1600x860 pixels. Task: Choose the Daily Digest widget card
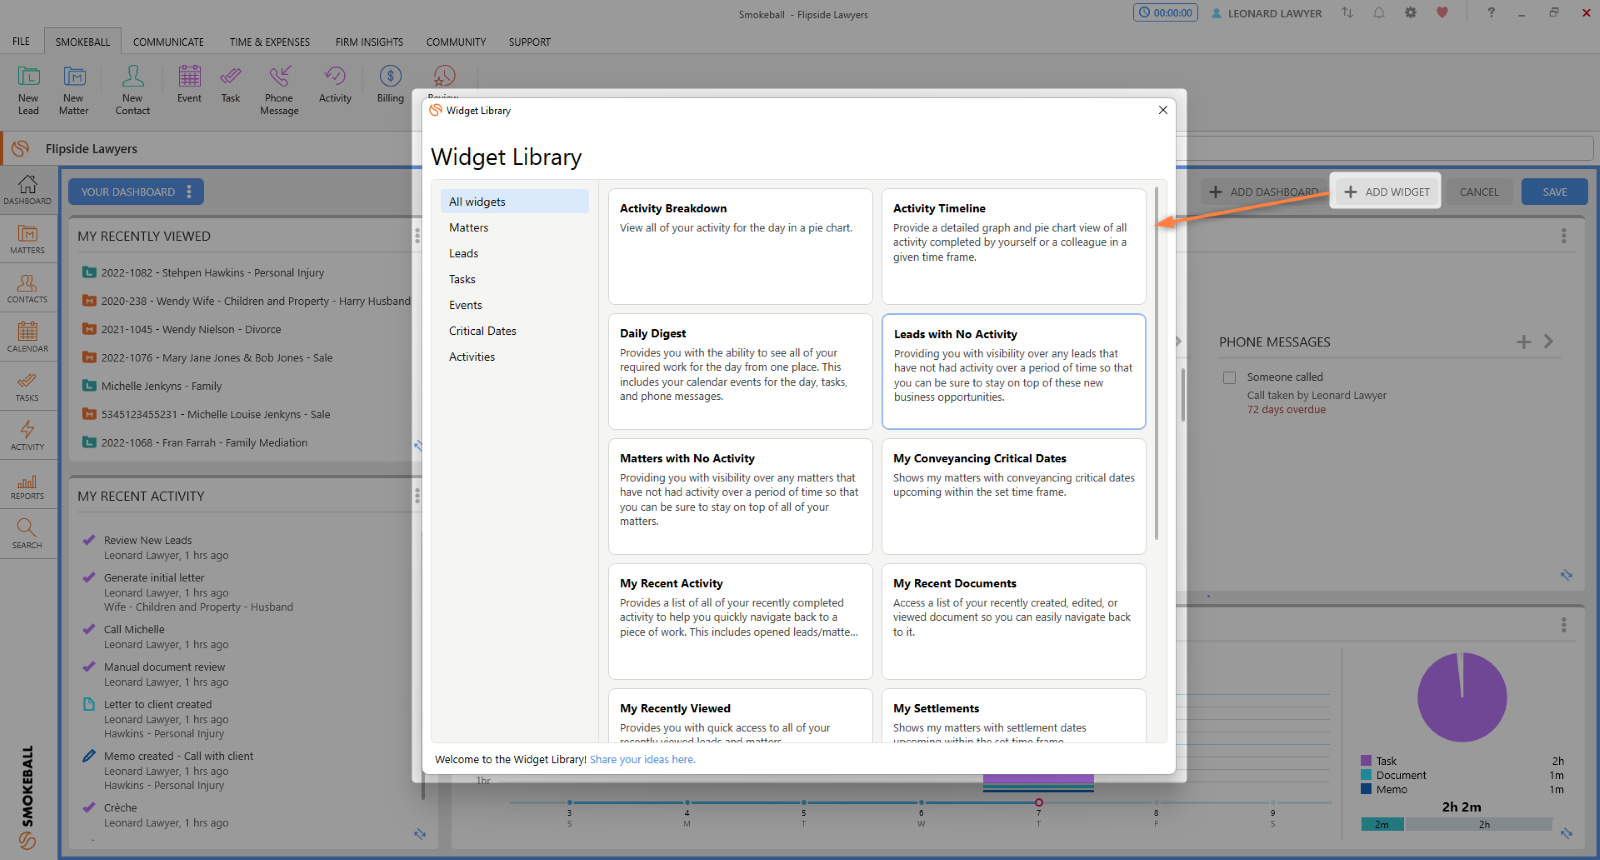tap(740, 371)
